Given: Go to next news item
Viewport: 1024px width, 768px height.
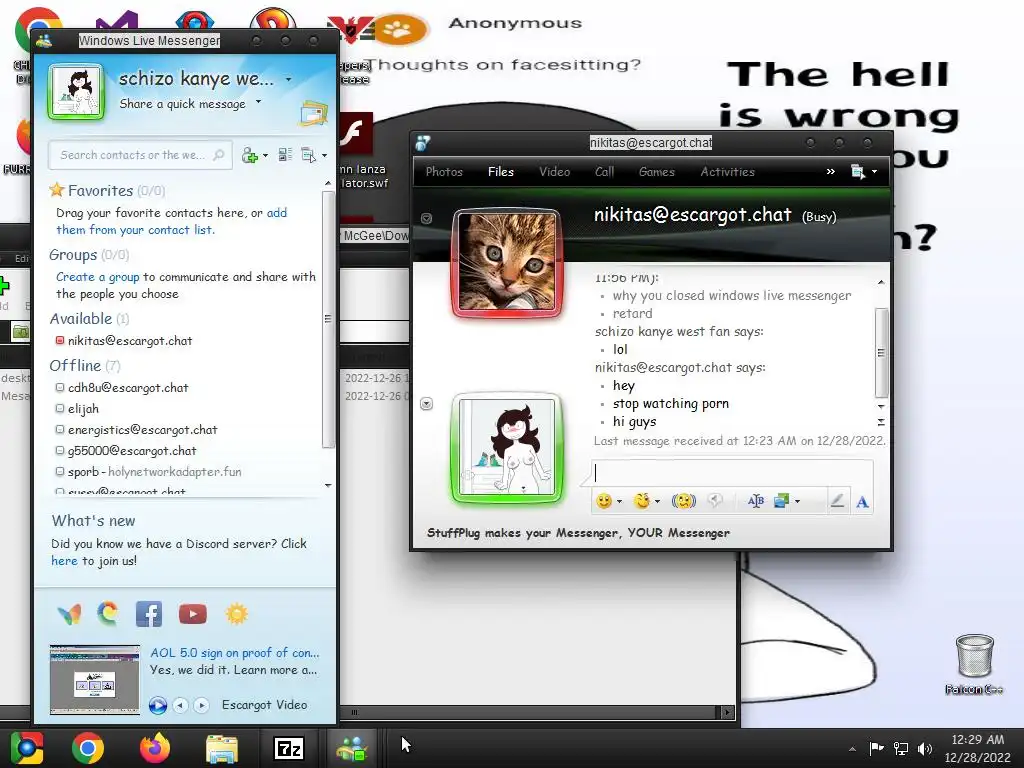Looking at the screenshot, I should (202, 705).
